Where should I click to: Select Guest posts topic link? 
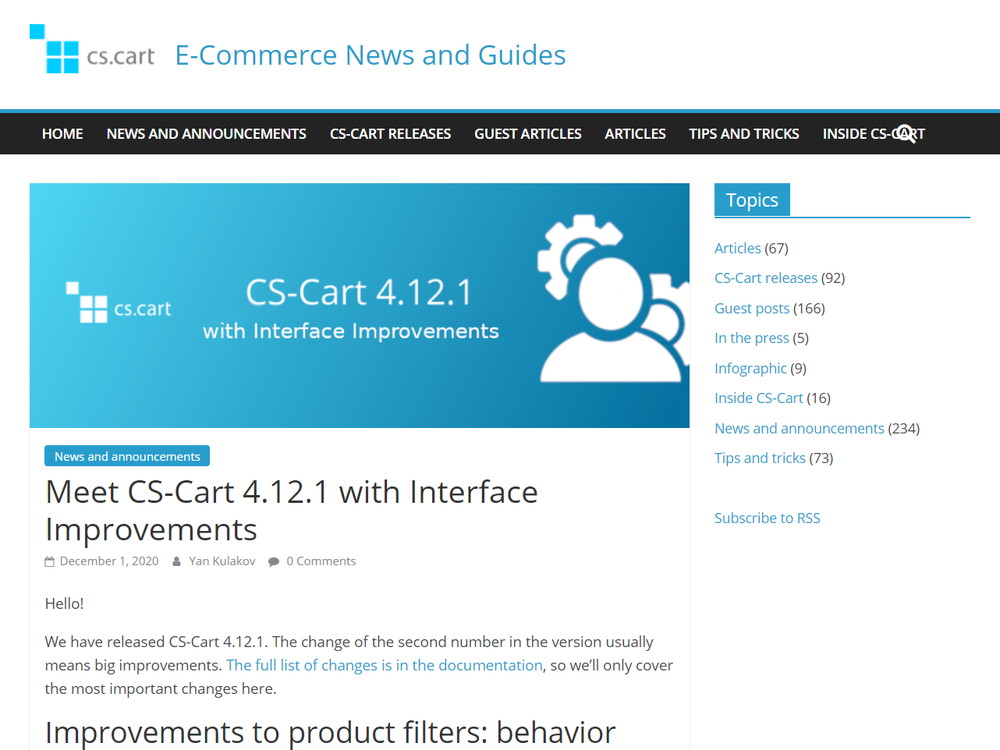(752, 308)
